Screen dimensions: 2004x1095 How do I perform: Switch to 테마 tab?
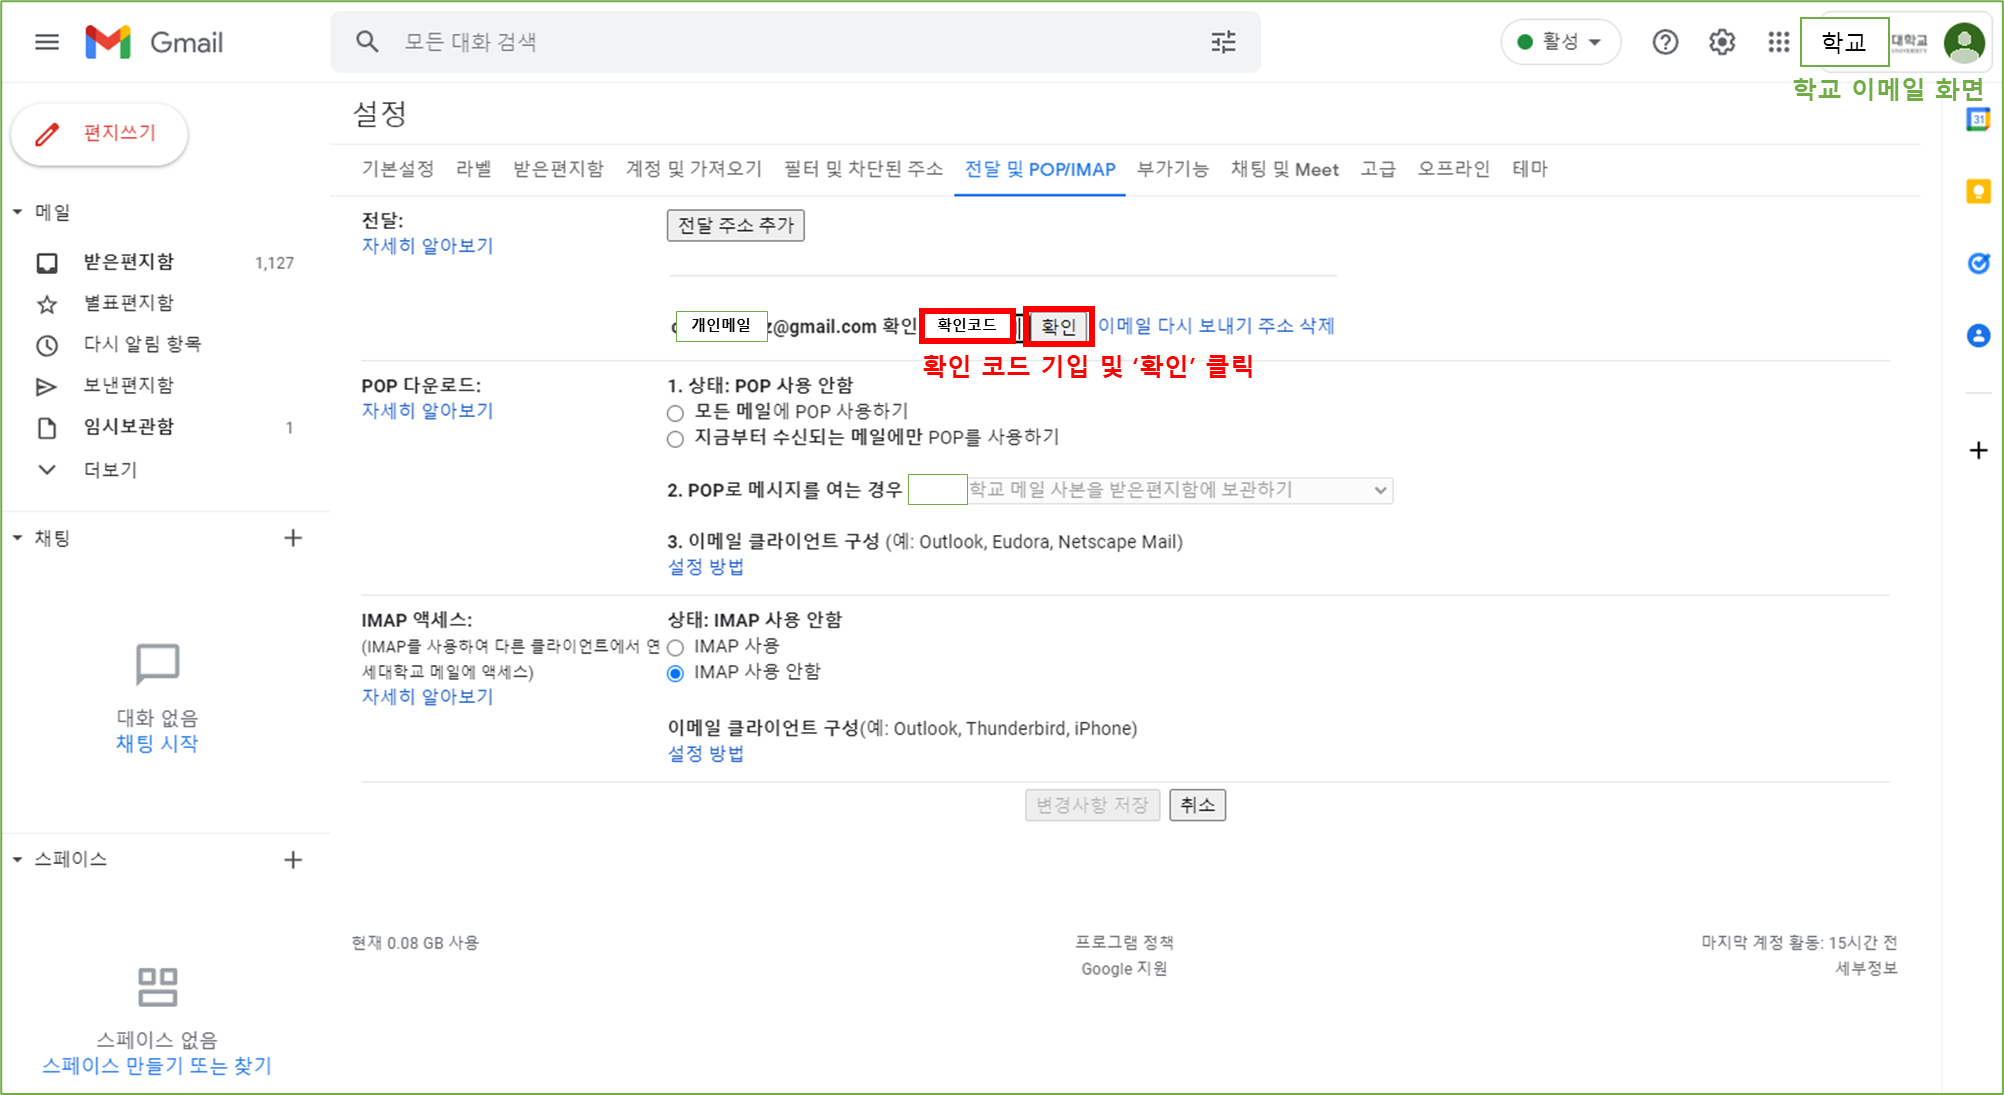click(1529, 169)
